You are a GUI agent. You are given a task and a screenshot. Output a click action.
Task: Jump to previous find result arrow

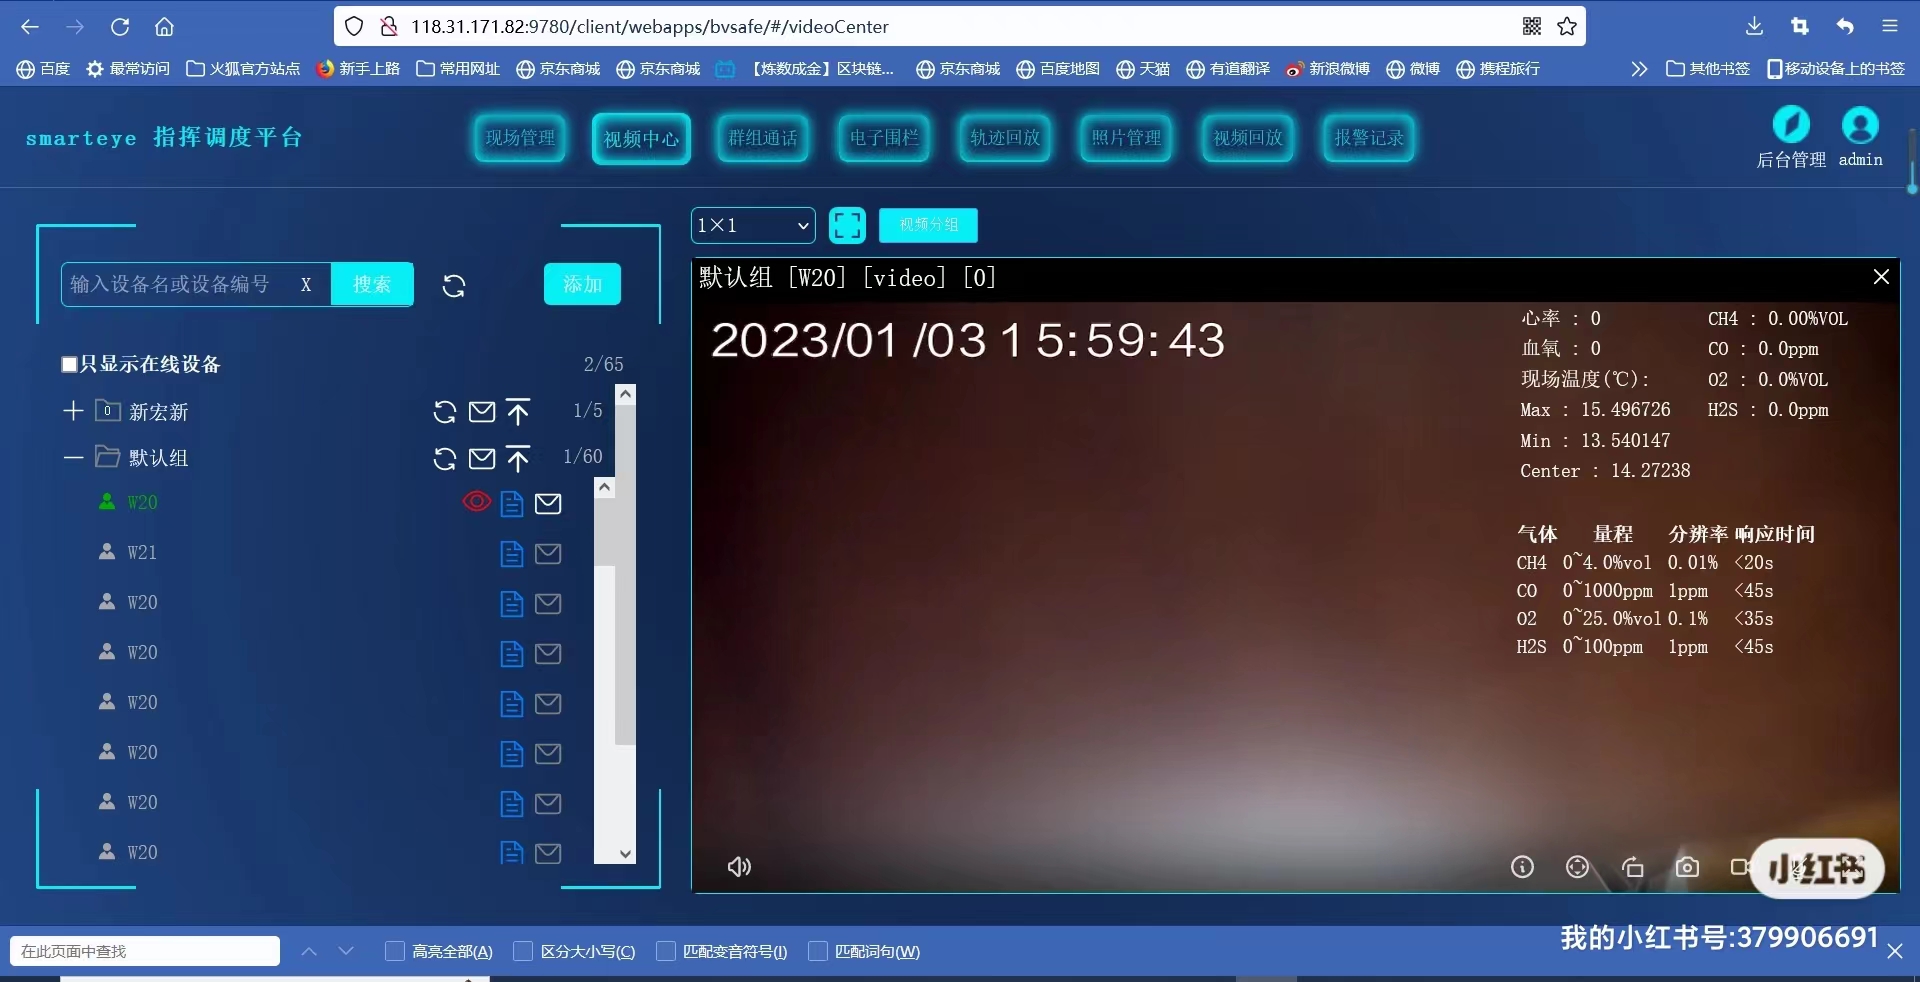coord(309,951)
